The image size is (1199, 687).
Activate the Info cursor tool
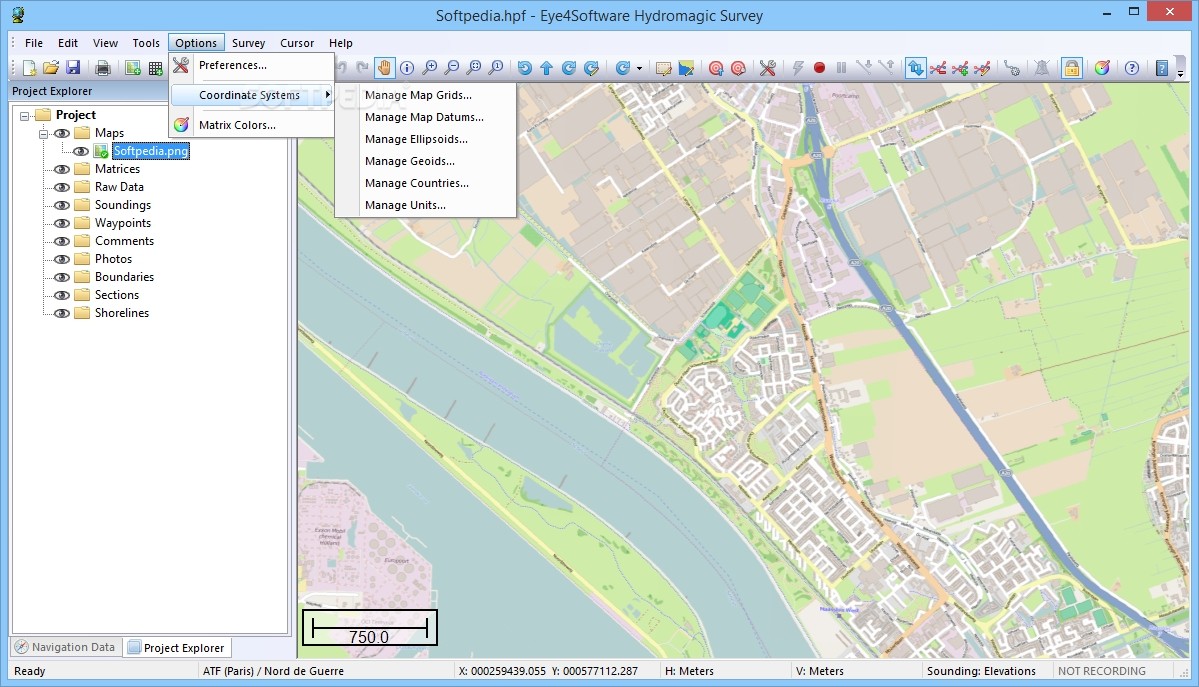(x=407, y=68)
